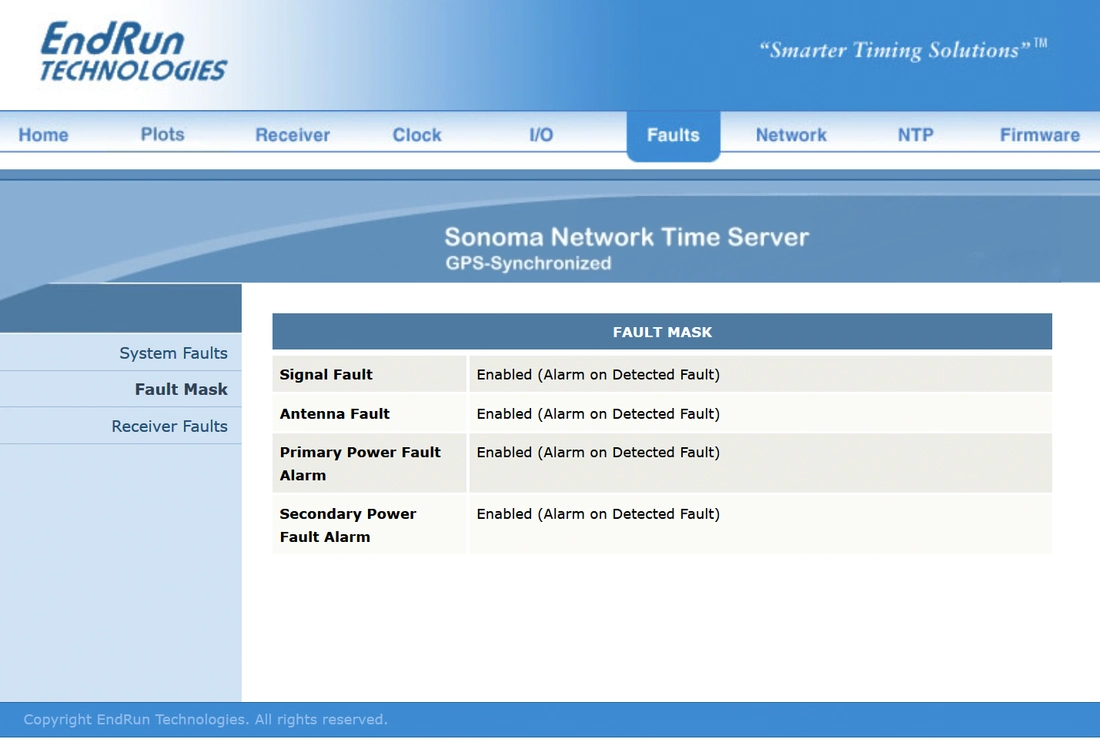Click Antenna Fault's Enabled status value
The height and width of the screenshot is (749, 1100).
598,414
